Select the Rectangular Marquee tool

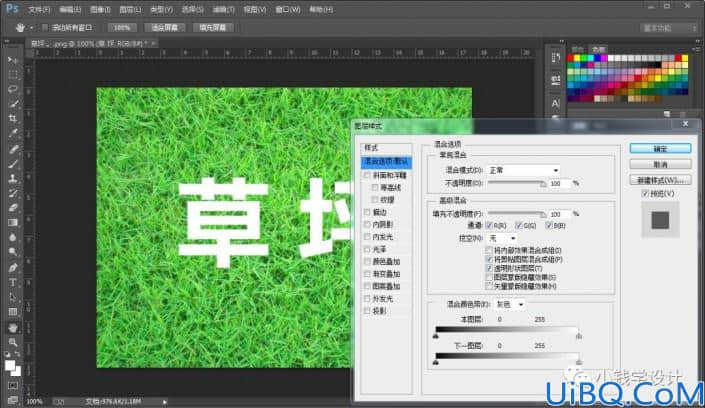13,75
